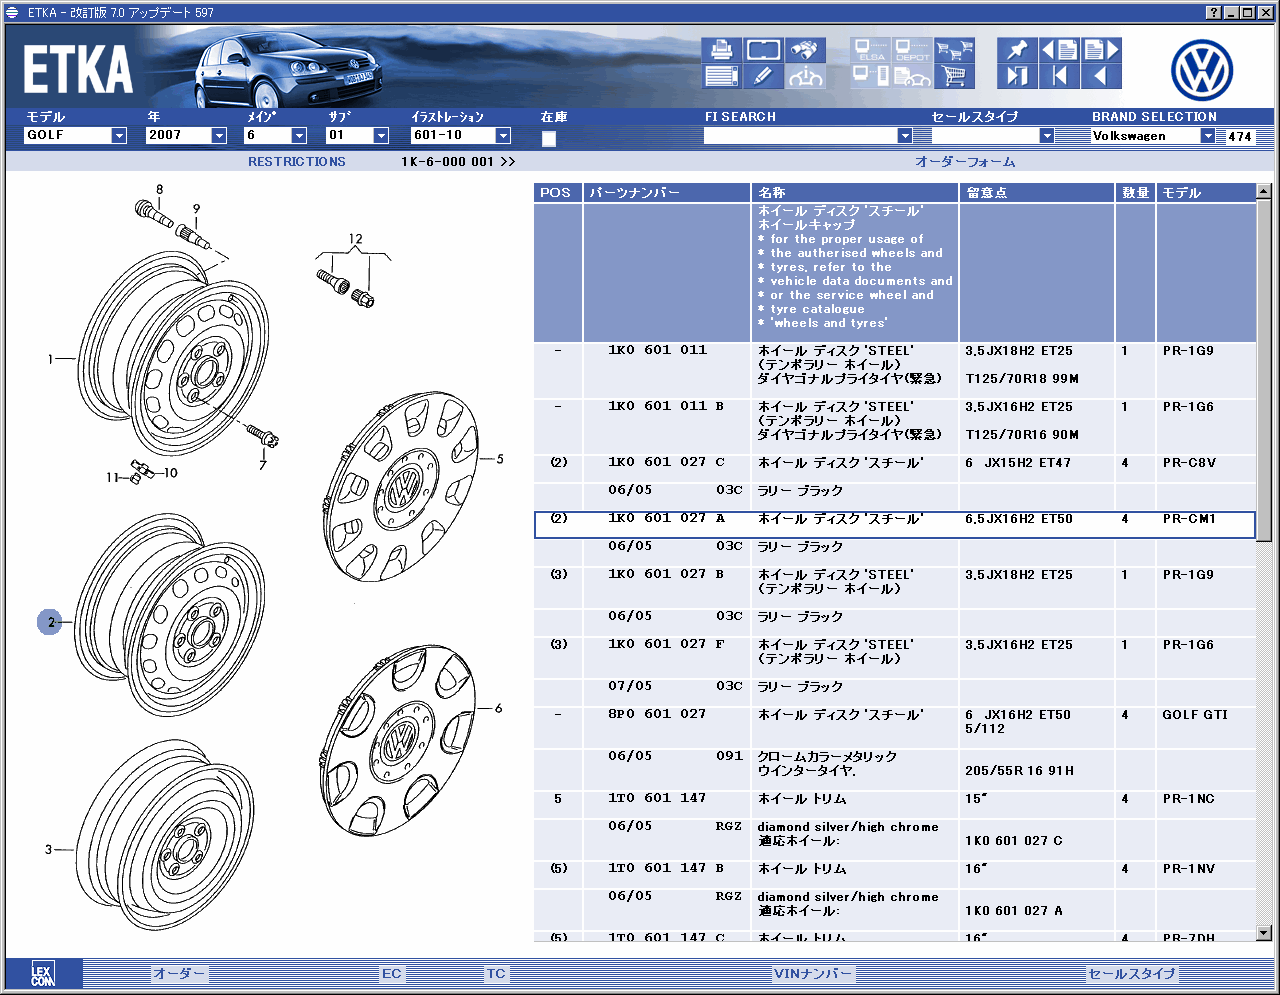Switch to TC bottom tab
This screenshot has width=1280, height=995.
coord(496,974)
